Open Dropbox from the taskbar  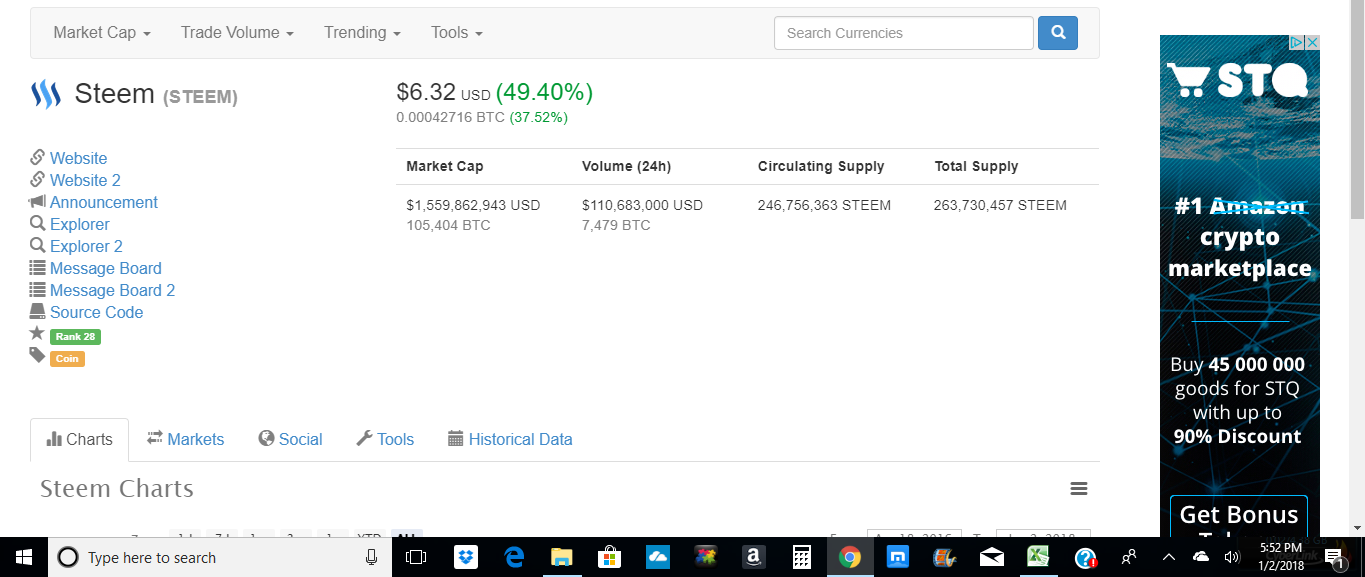[x=466, y=557]
